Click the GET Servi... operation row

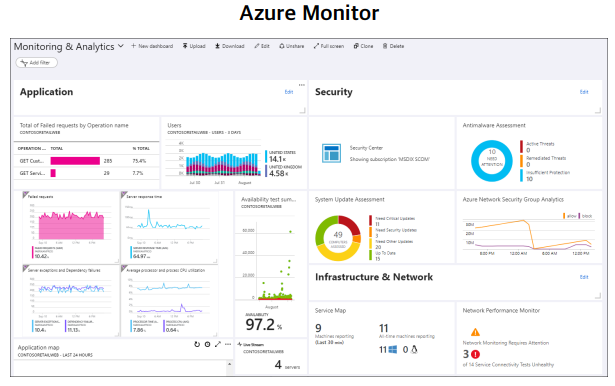tap(86, 173)
